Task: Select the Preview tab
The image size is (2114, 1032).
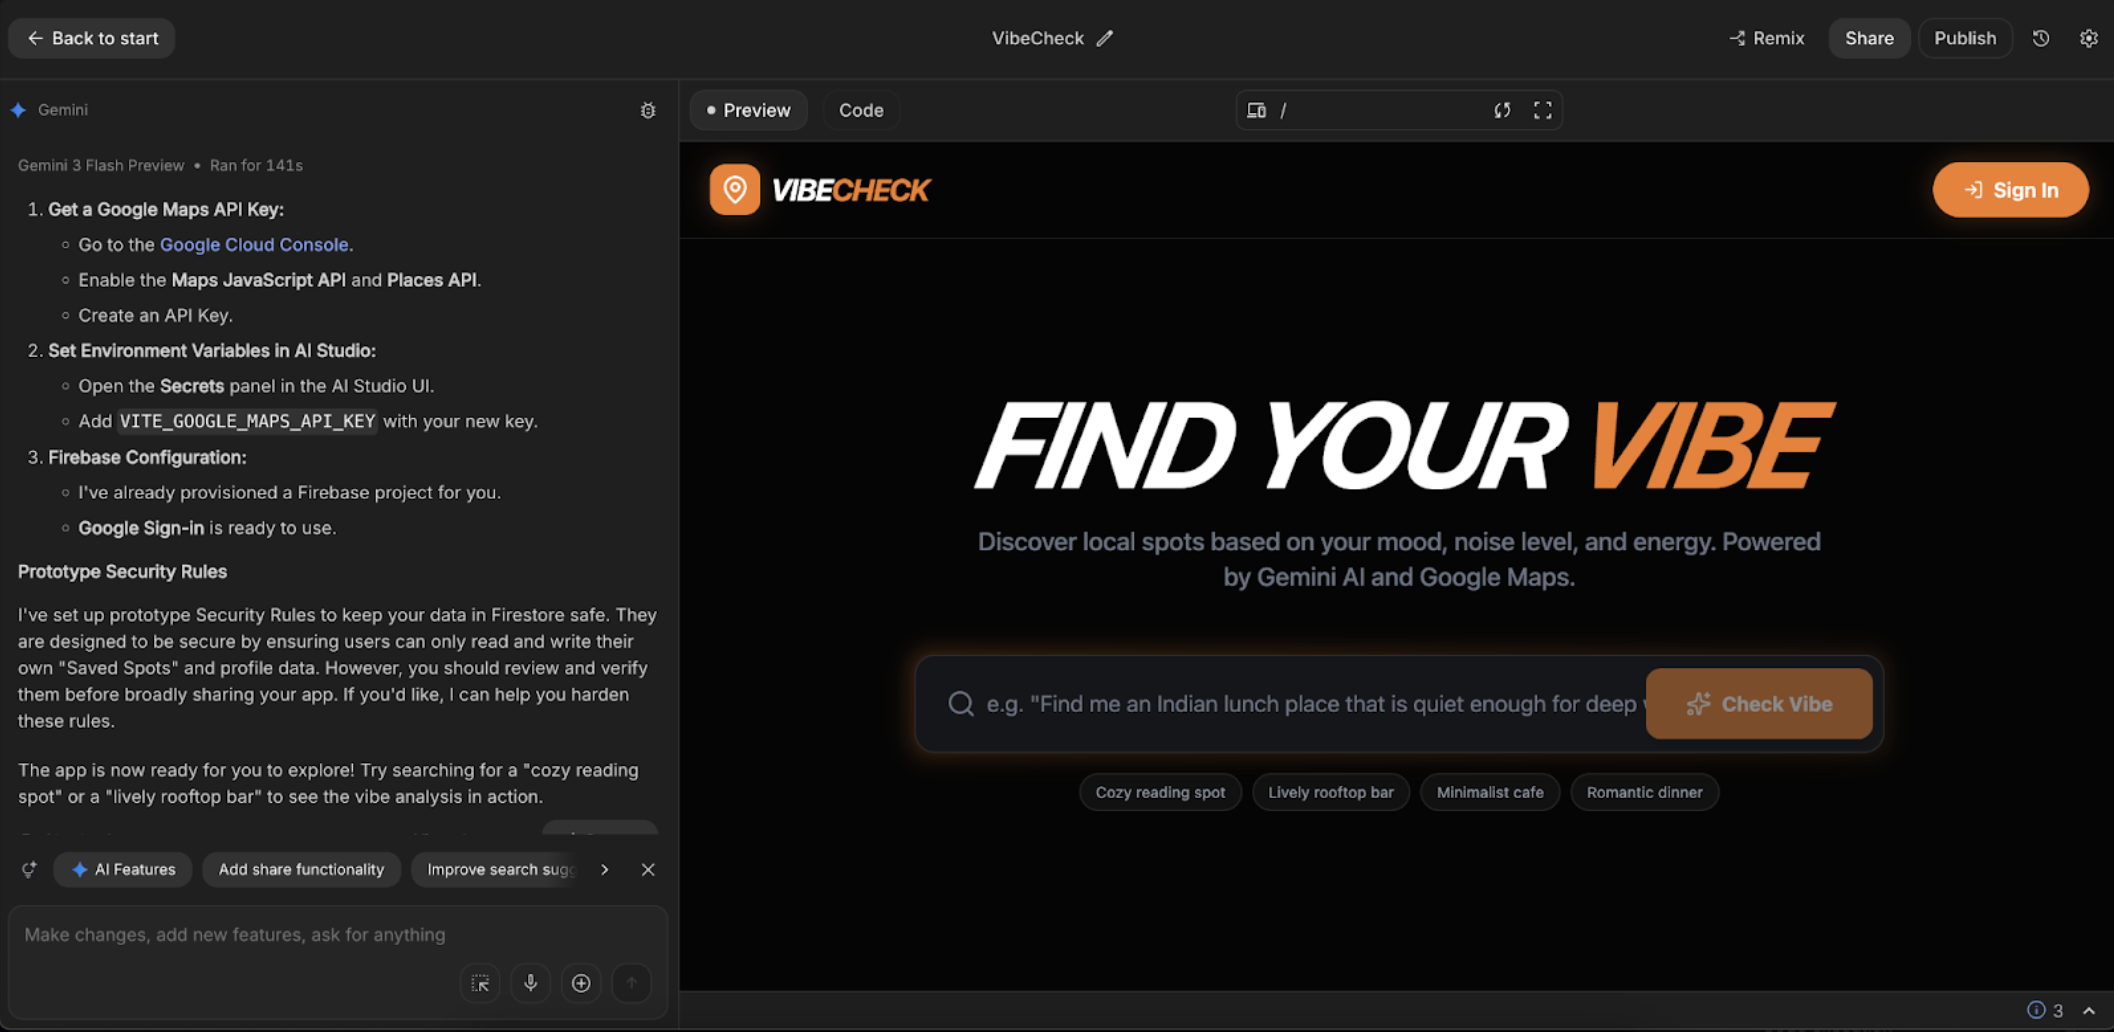Action: [748, 110]
